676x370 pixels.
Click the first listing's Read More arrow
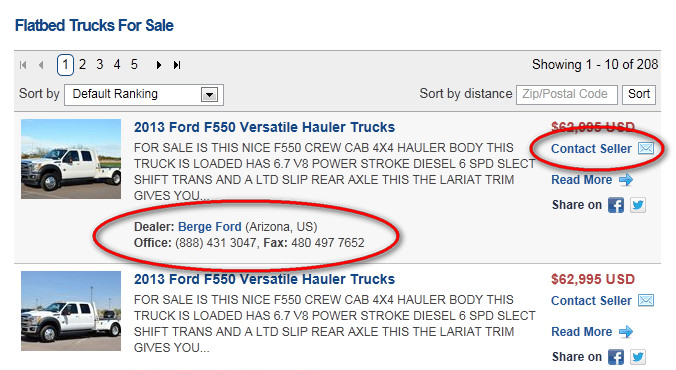(x=626, y=180)
